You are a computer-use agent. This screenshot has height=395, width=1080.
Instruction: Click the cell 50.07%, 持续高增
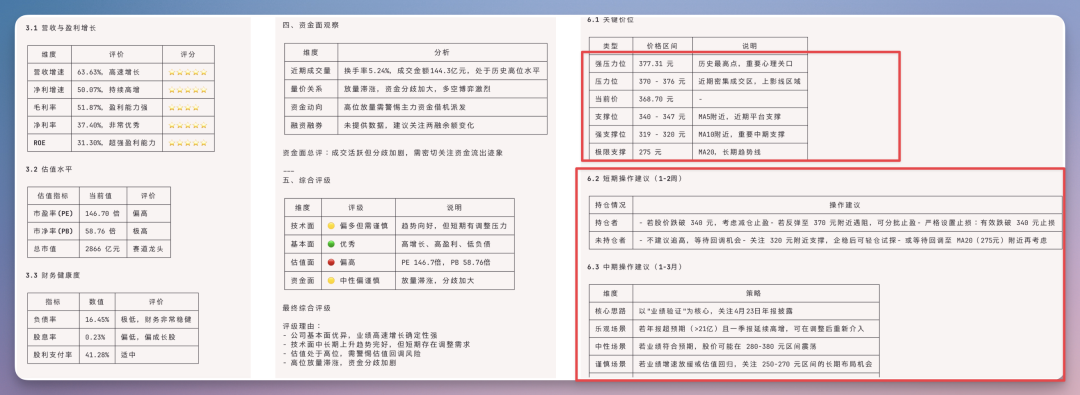pyautogui.click(x=116, y=90)
